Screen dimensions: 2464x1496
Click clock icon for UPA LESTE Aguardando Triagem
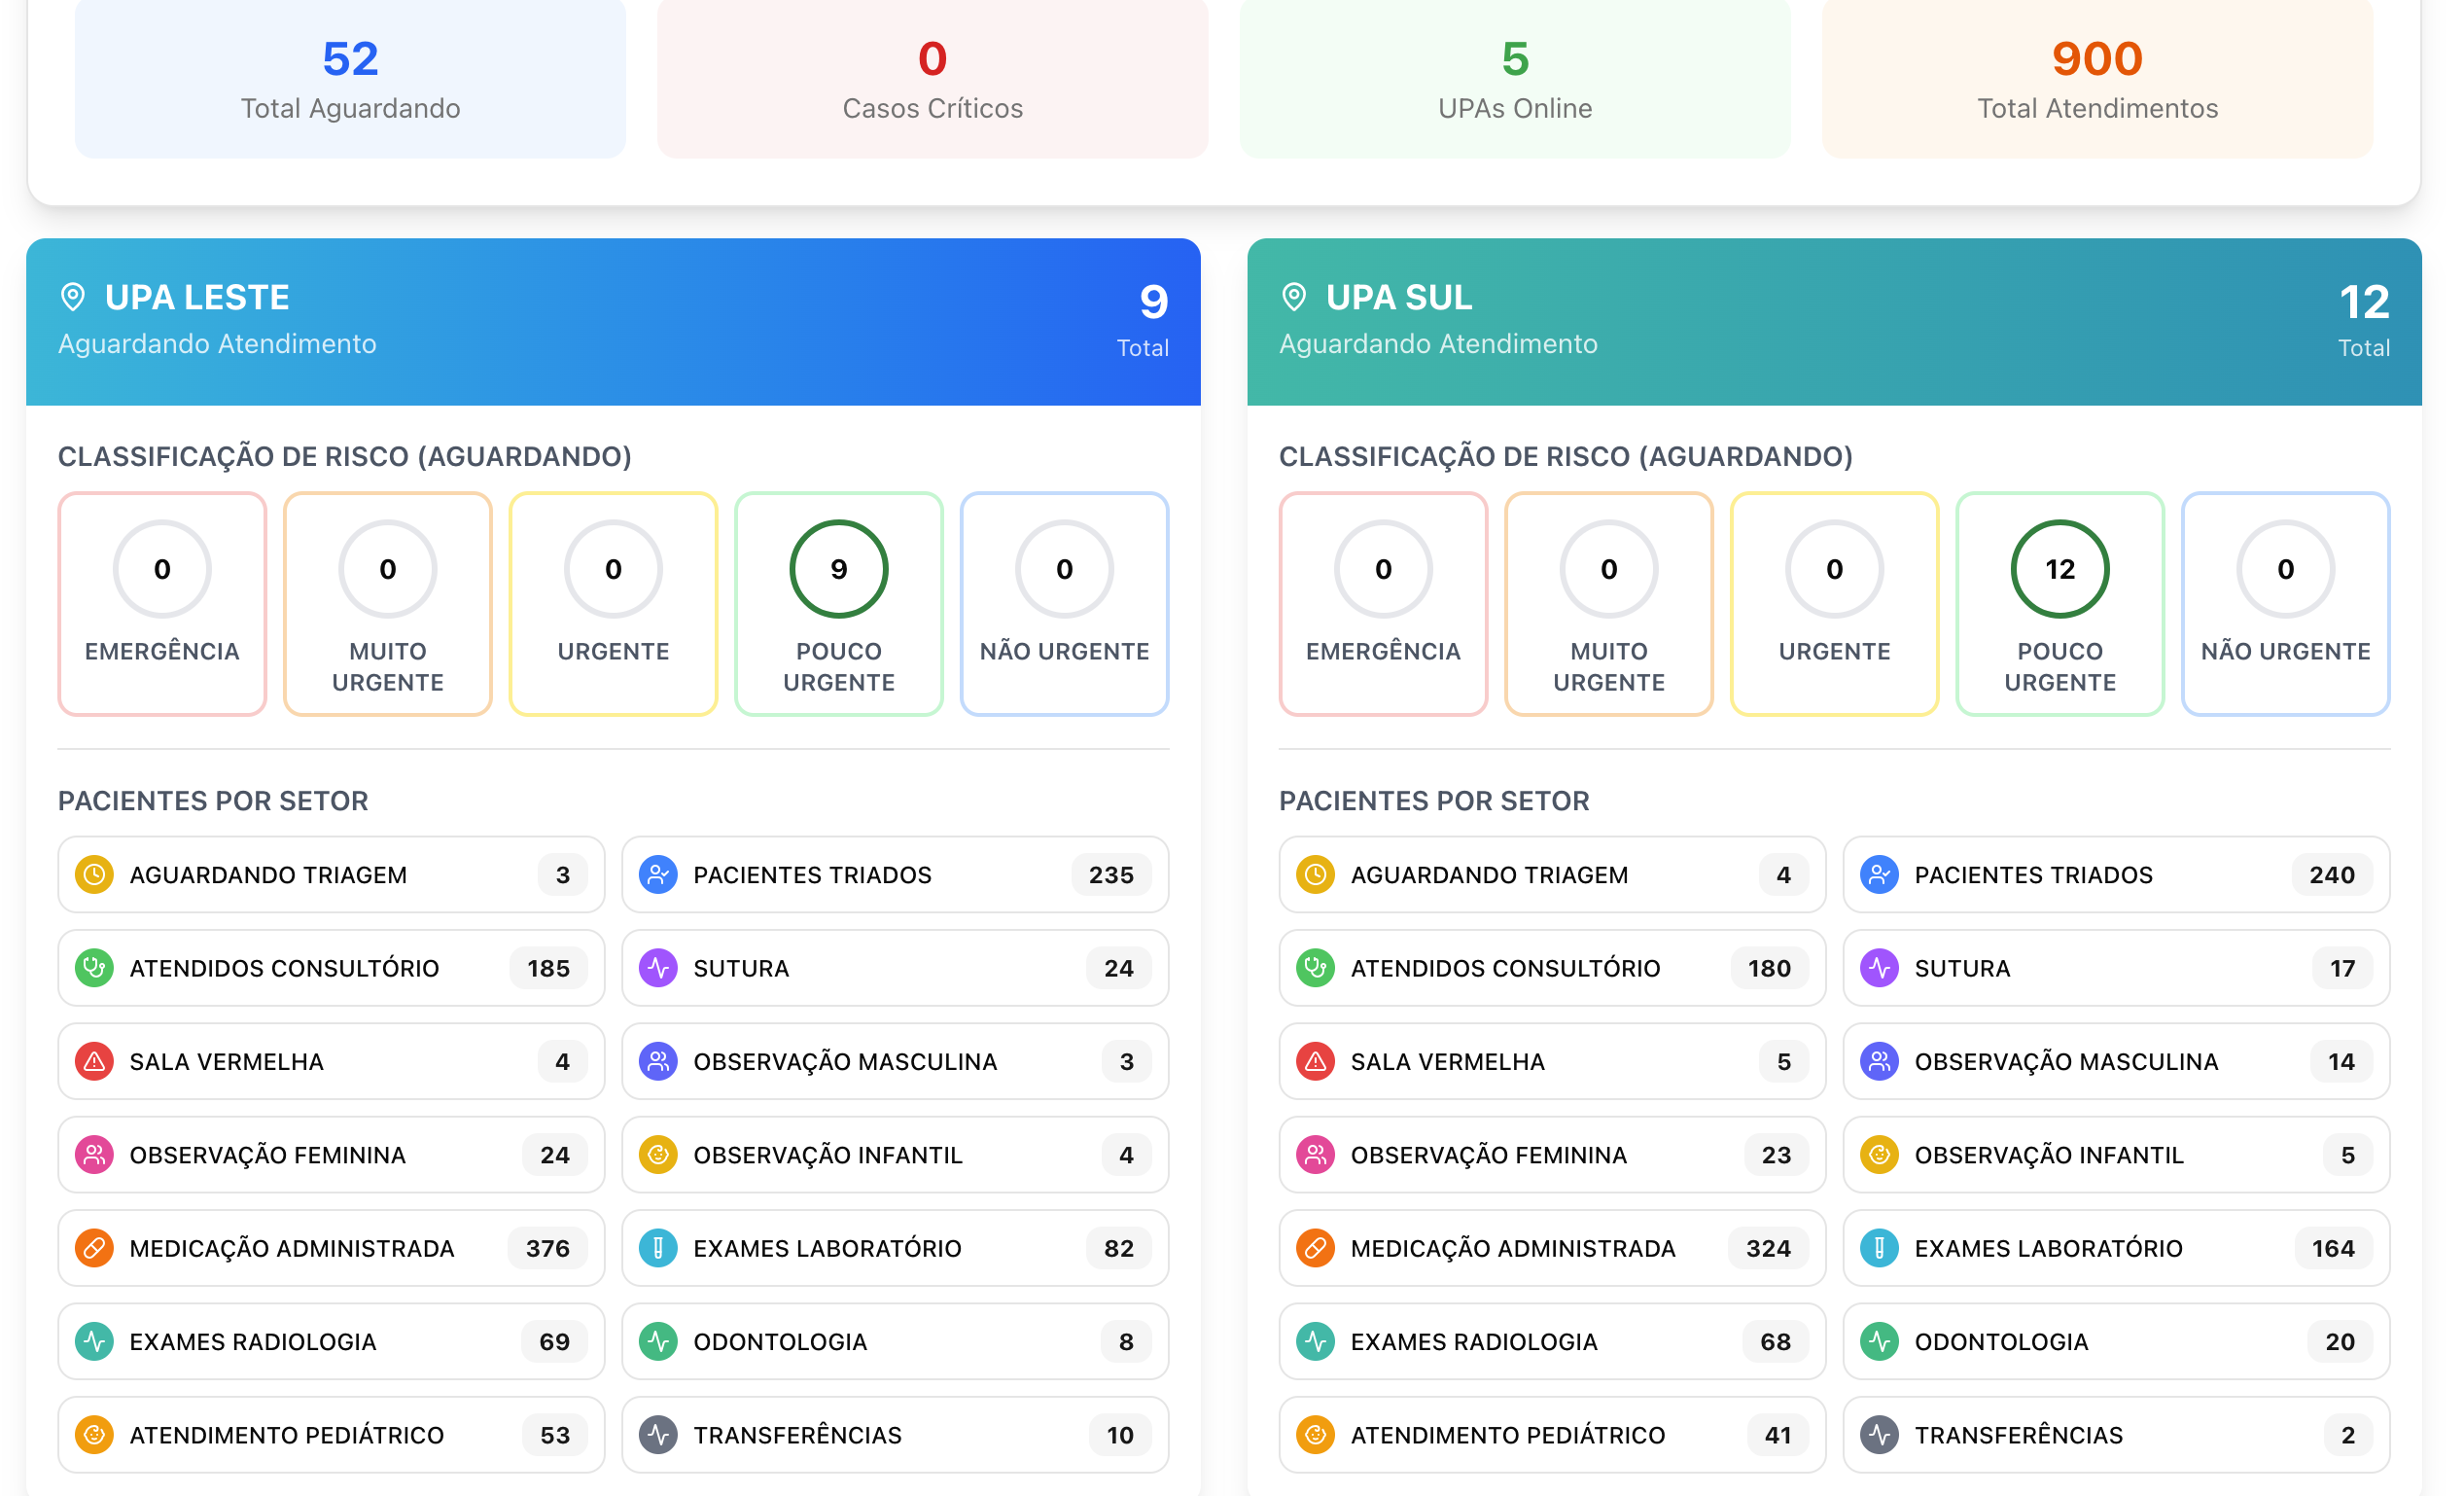[94, 875]
